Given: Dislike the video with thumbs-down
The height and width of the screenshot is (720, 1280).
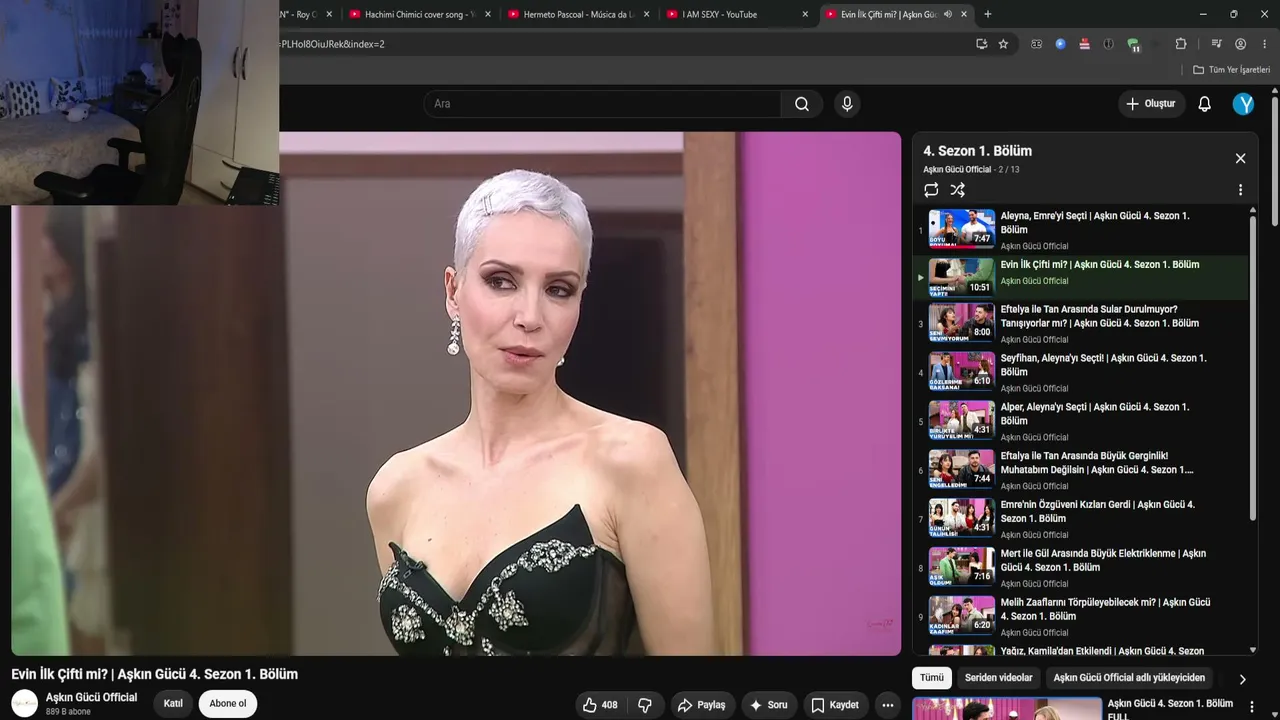Looking at the screenshot, I should (645, 705).
